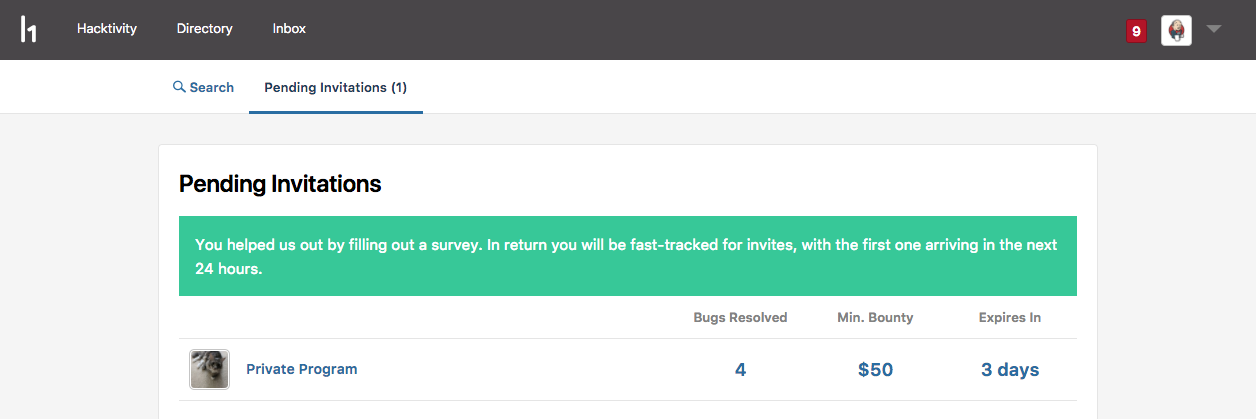Viewport: 1256px width, 419px height.
Task: Click the Pending Invitations page heading
Action: point(280,184)
